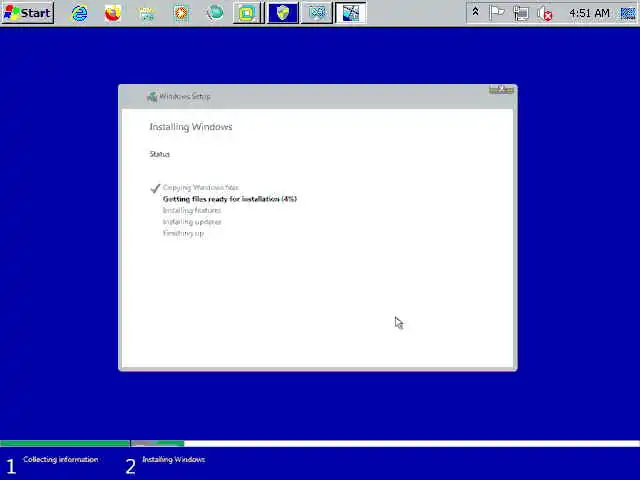Click the setup progress bar at bottom
Screen dimensions: 640x480
[320, 443]
